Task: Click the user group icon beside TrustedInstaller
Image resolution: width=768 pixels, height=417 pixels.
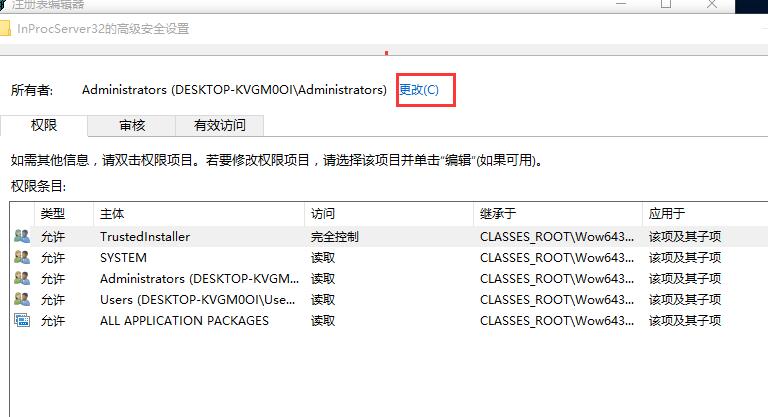Action: point(22,236)
